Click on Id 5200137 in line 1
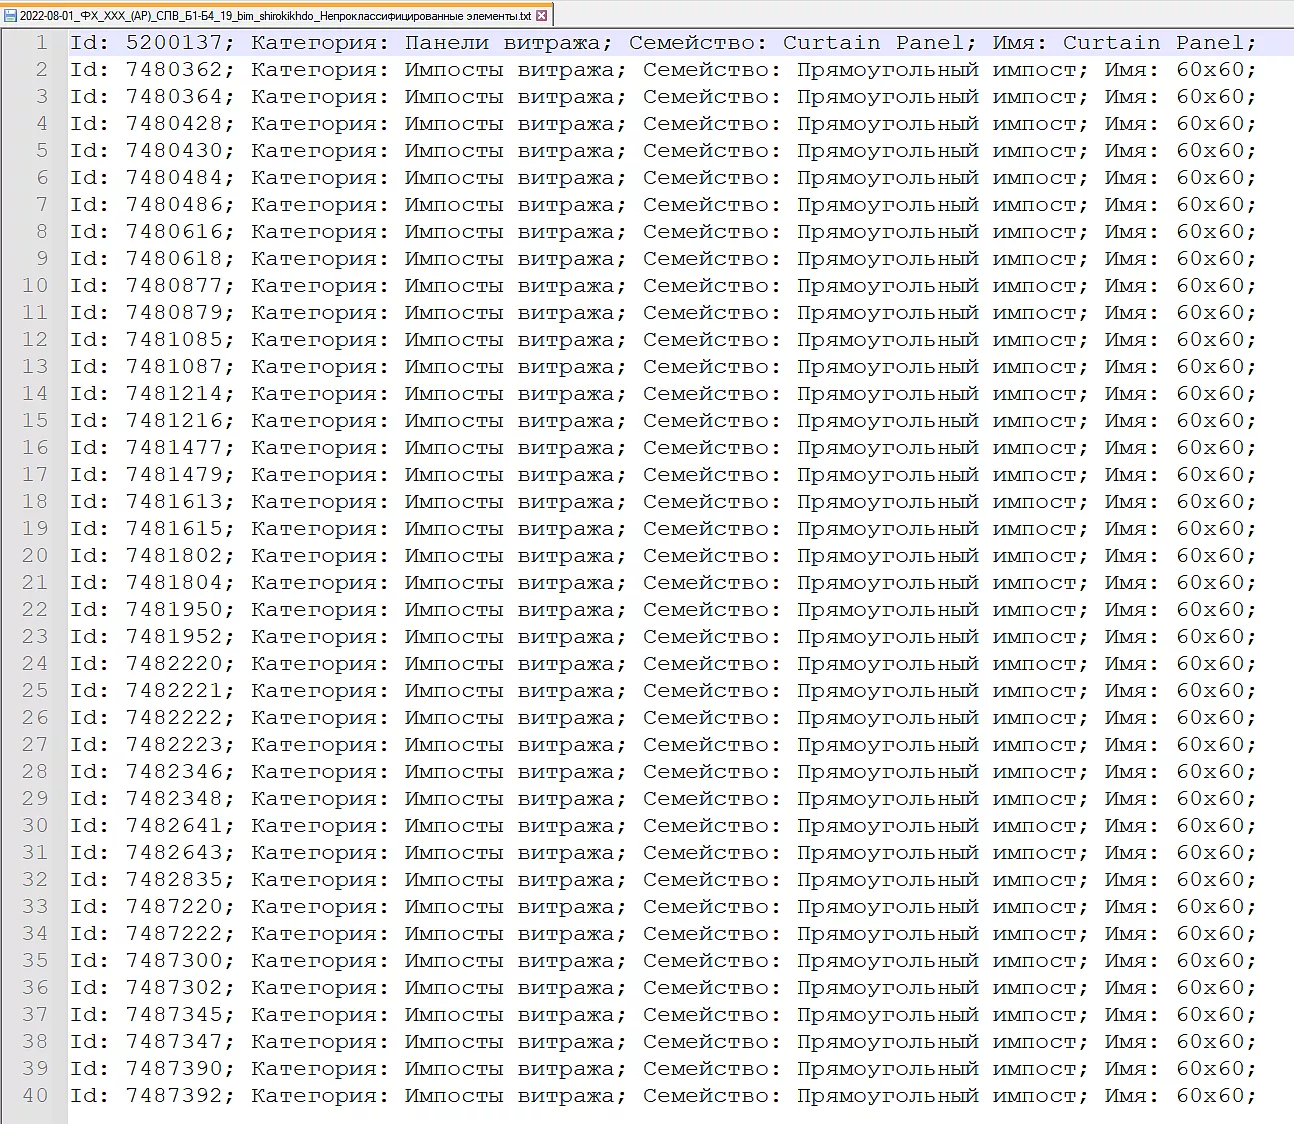The height and width of the screenshot is (1124, 1294). (x=174, y=43)
